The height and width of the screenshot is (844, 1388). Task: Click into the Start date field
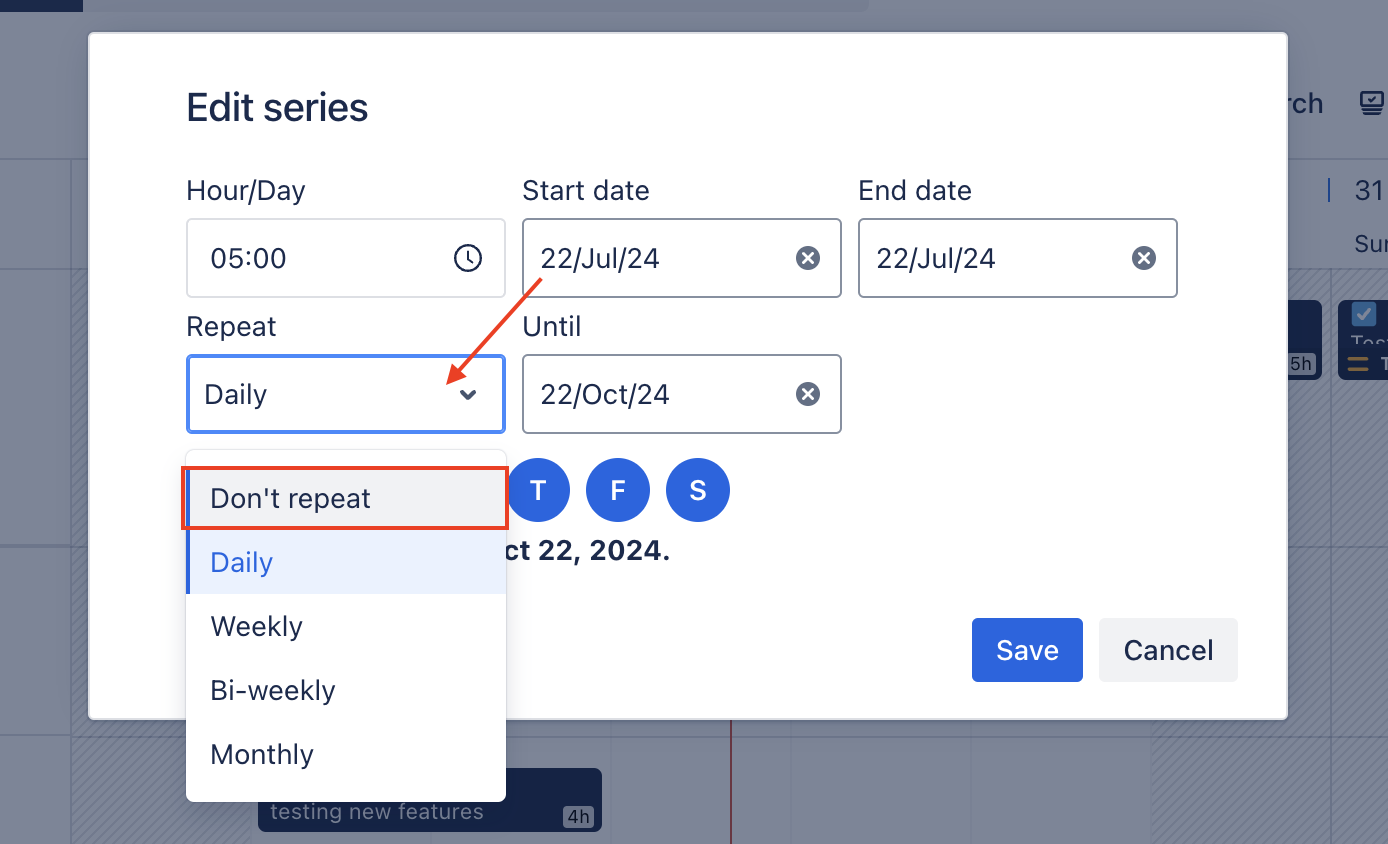(682, 258)
